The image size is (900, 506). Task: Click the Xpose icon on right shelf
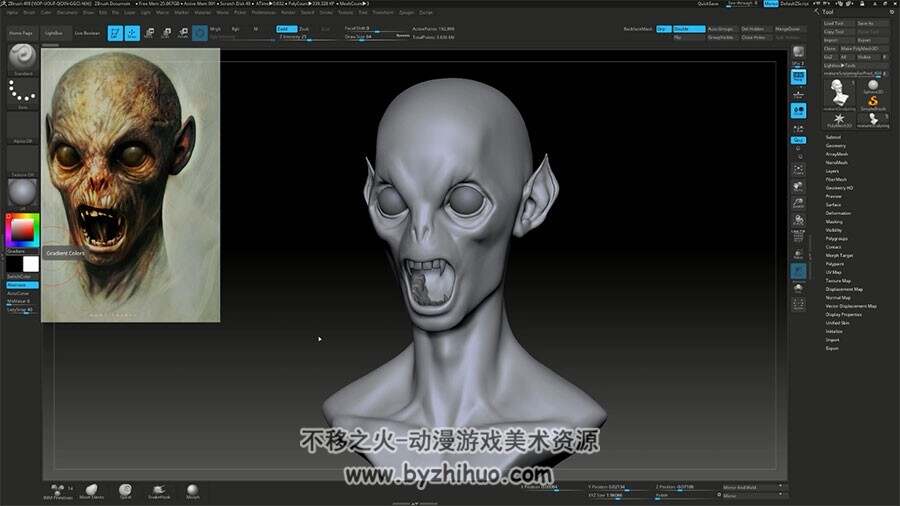pos(798,305)
